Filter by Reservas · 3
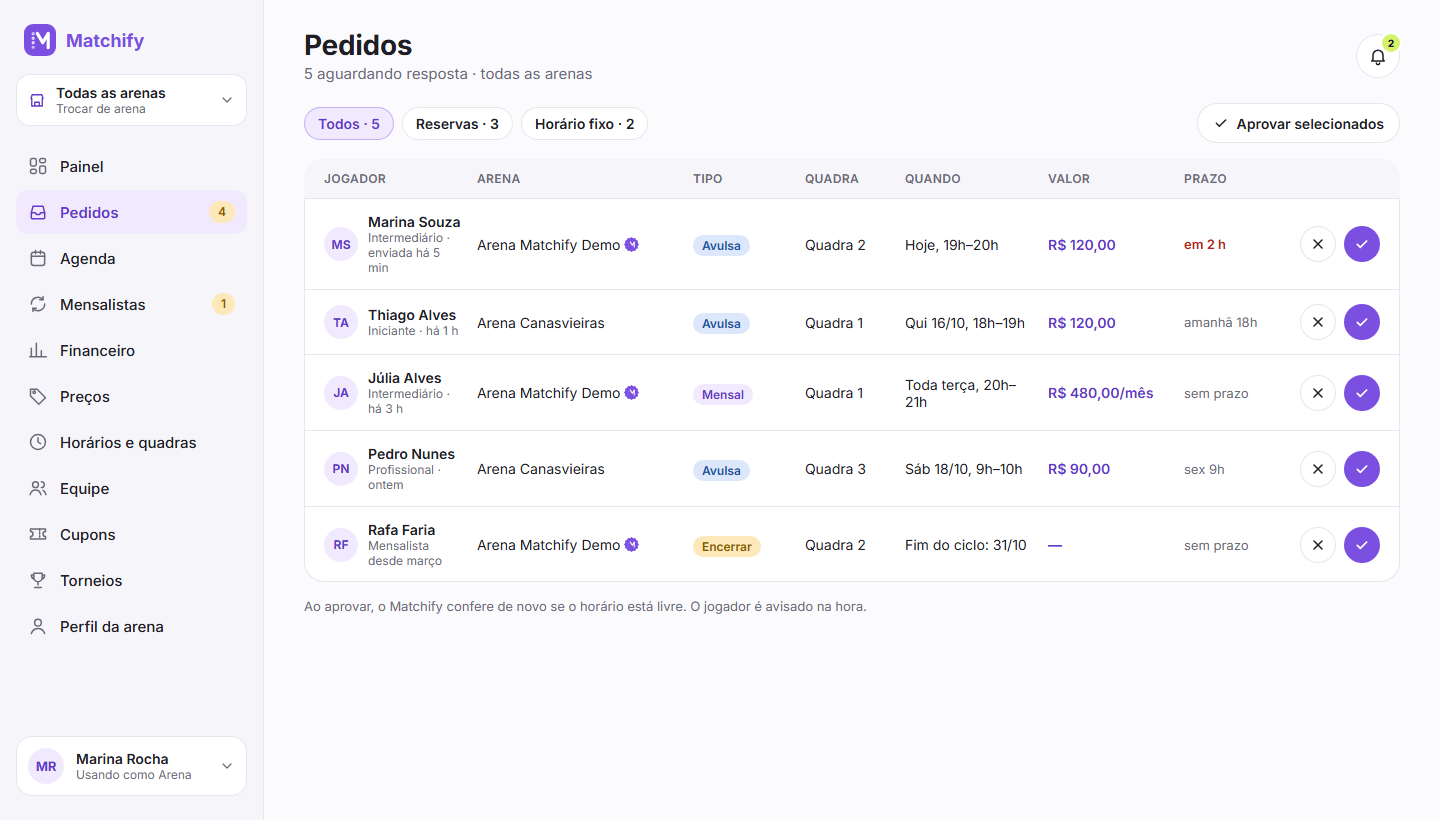This screenshot has height=820, width=1440. [x=457, y=124]
